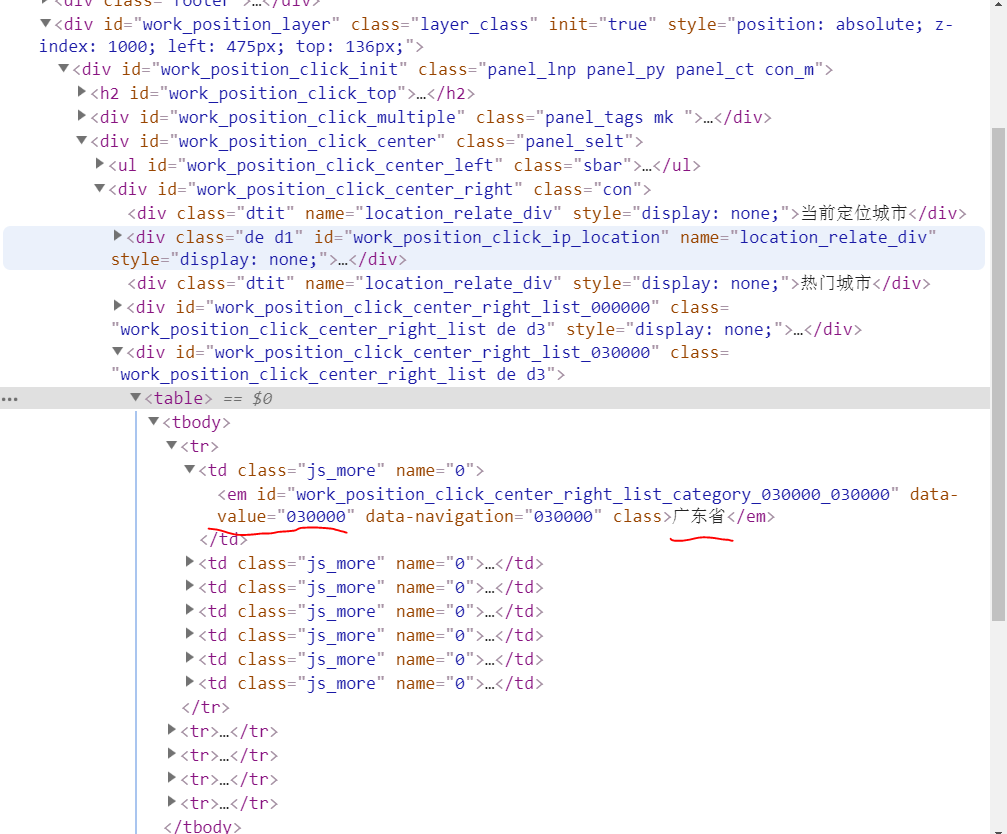Expand the work_position_click_top h2 node
This screenshot has width=1007, height=834.
pyautogui.click(x=82, y=92)
